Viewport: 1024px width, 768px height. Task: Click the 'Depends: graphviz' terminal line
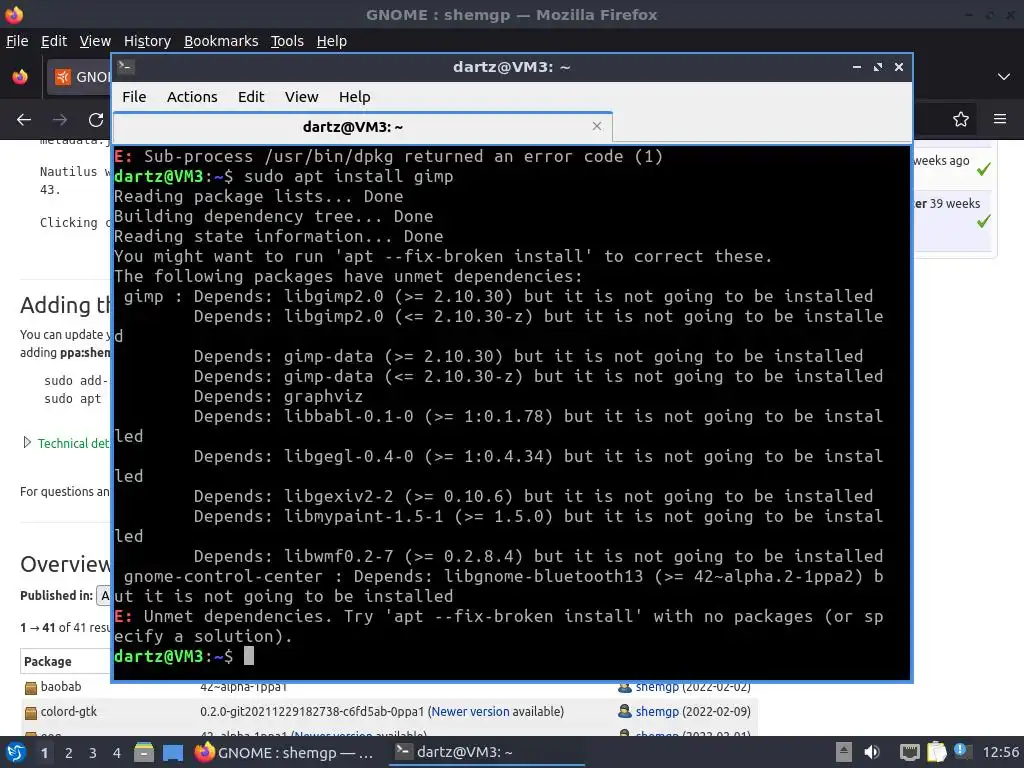click(x=278, y=396)
